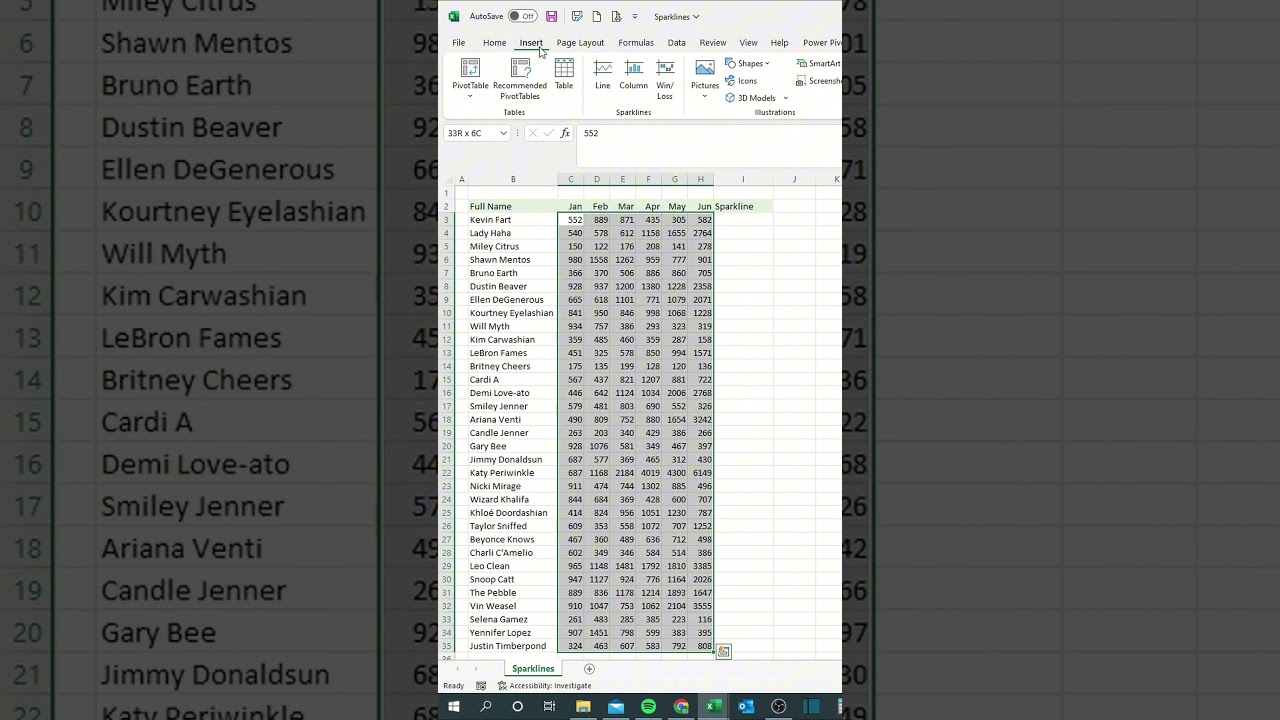This screenshot has width=1280, height=720.
Task: Select the Sparklines sheet tab
Action: coord(533,669)
